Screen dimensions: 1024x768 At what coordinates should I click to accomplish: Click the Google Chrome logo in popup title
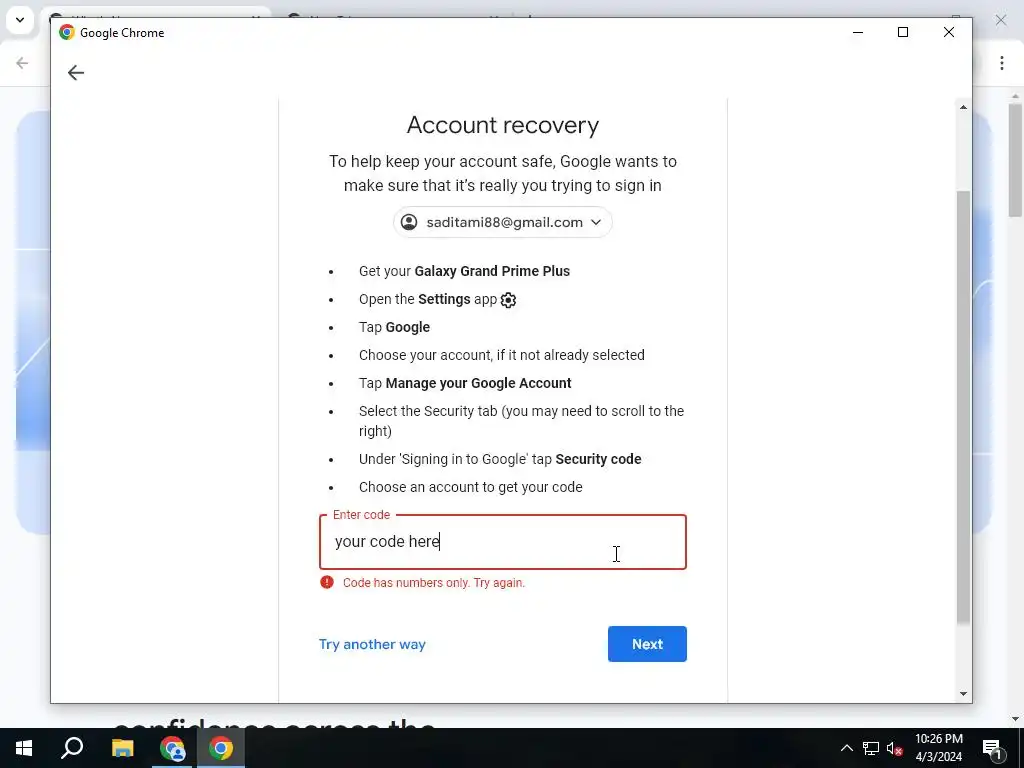[67, 32]
